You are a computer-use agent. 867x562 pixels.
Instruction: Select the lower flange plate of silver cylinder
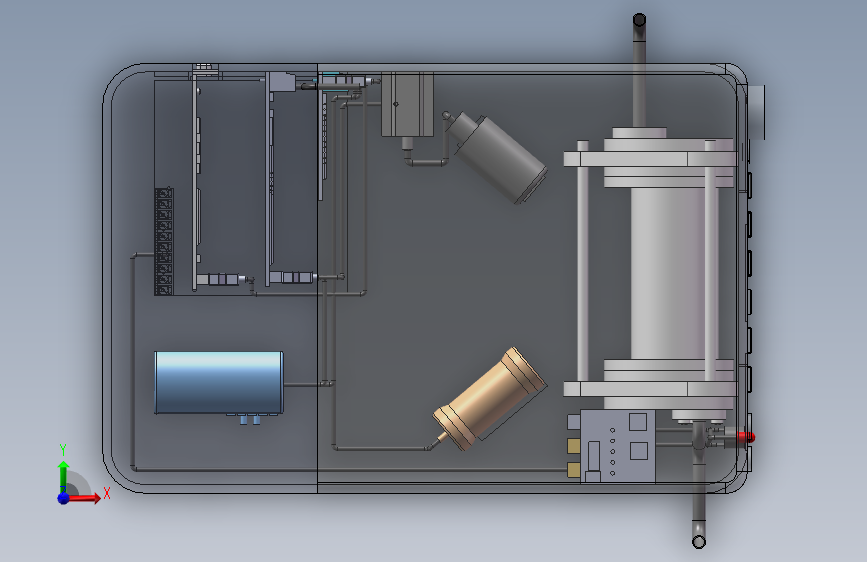point(650,389)
